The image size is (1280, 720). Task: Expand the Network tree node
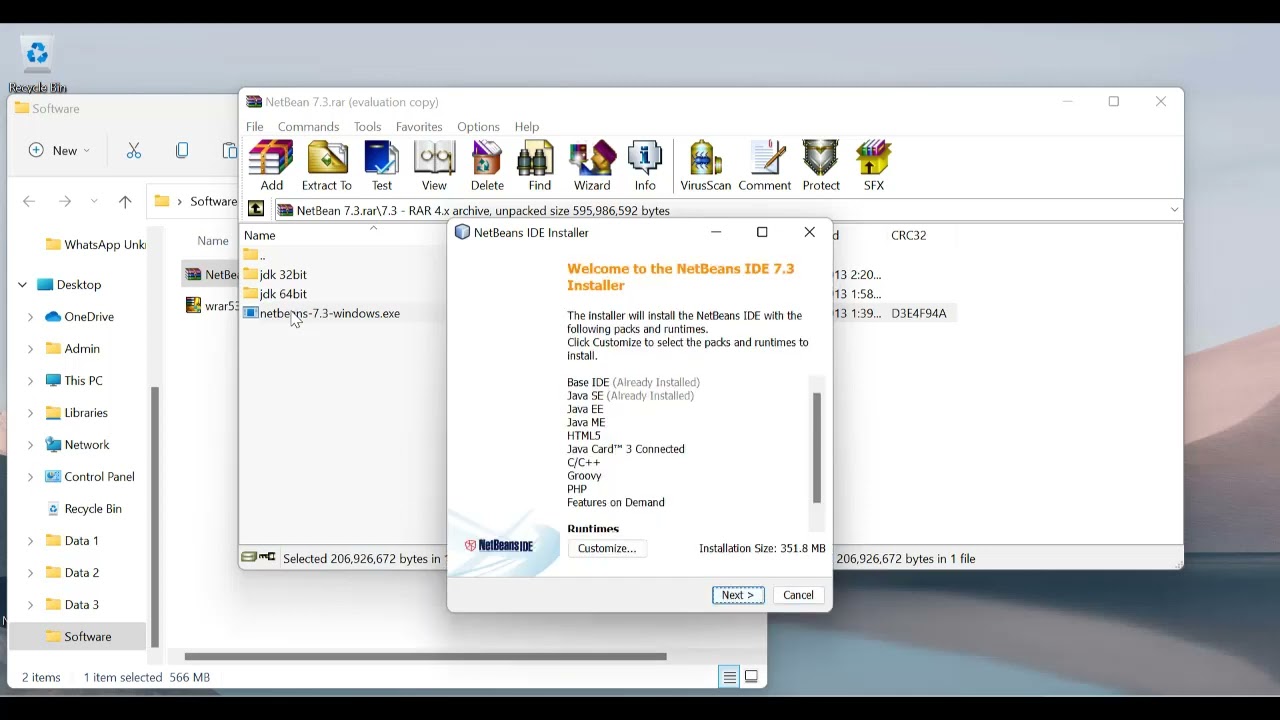click(x=30, y=445)
